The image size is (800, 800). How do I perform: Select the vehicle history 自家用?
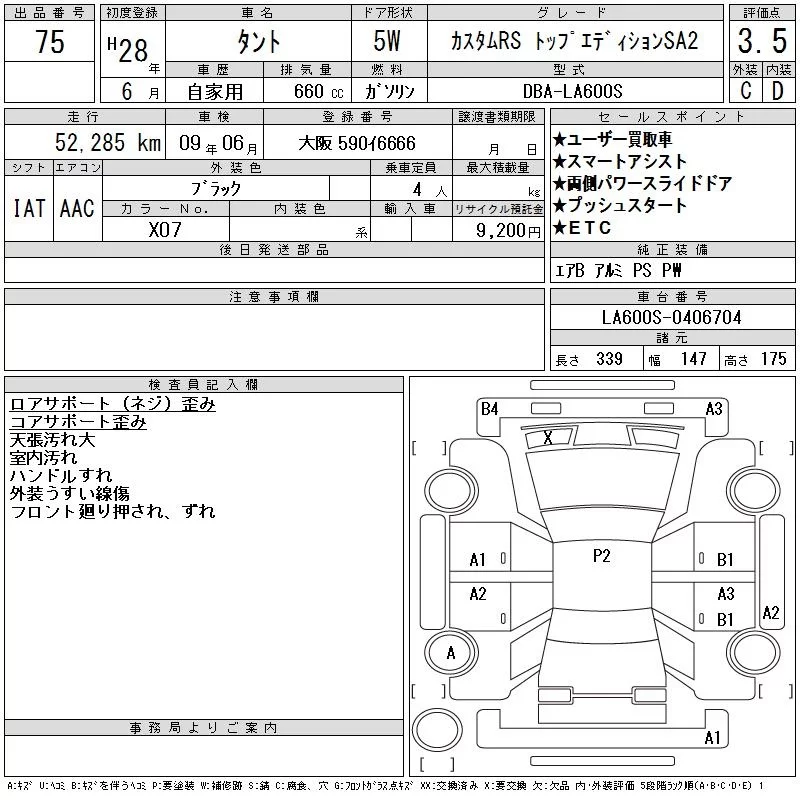[x=215, y=92]
